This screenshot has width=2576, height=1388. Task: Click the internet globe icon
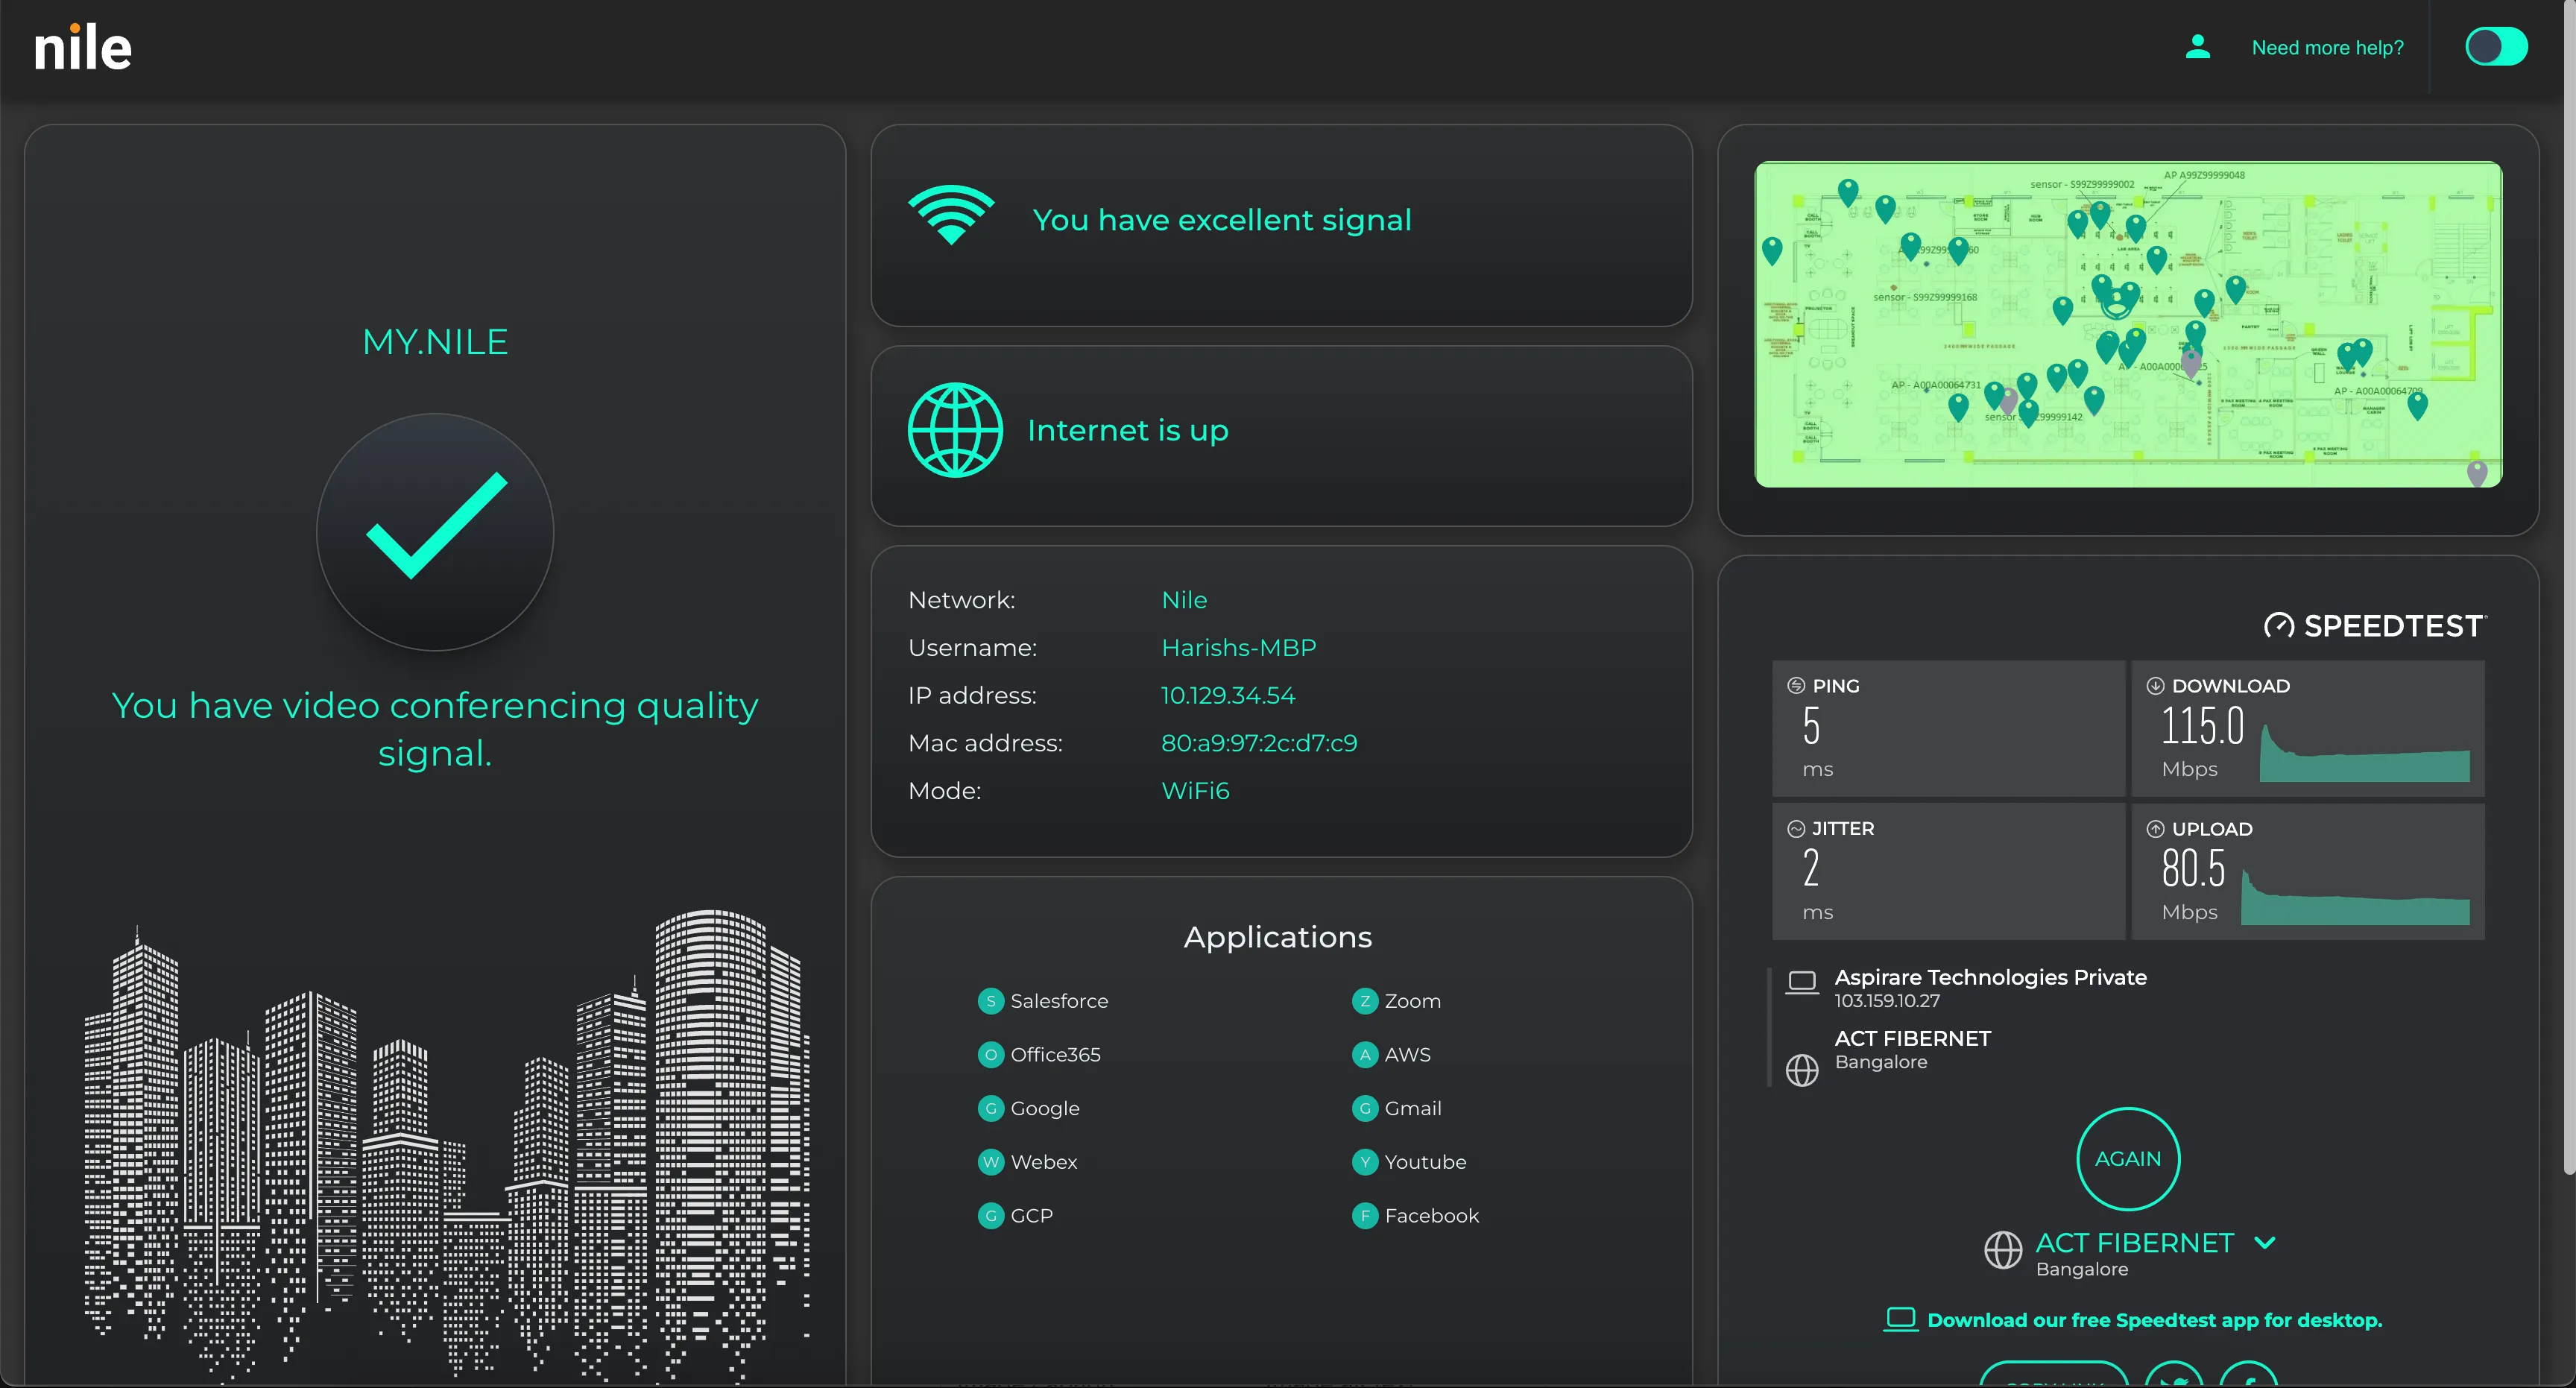point(955,430)
